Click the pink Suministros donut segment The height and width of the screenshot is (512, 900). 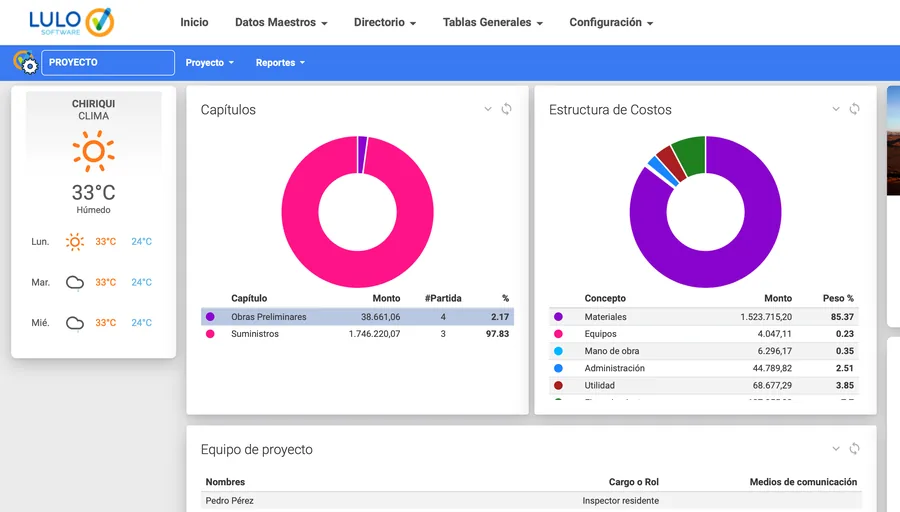coord(358,270)
